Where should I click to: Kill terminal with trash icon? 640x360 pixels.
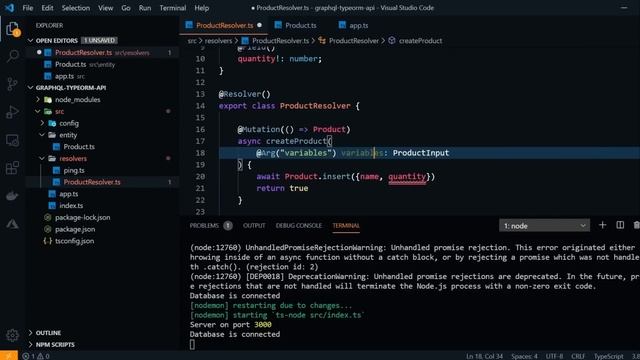pos(636,225)
